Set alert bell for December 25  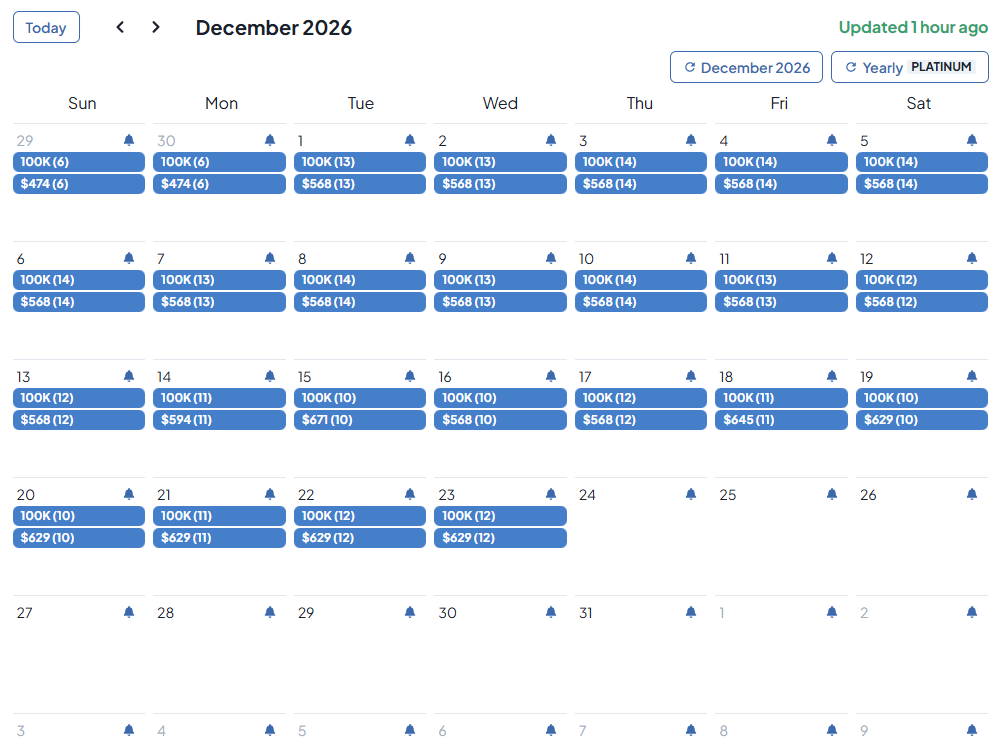(832, 494)
